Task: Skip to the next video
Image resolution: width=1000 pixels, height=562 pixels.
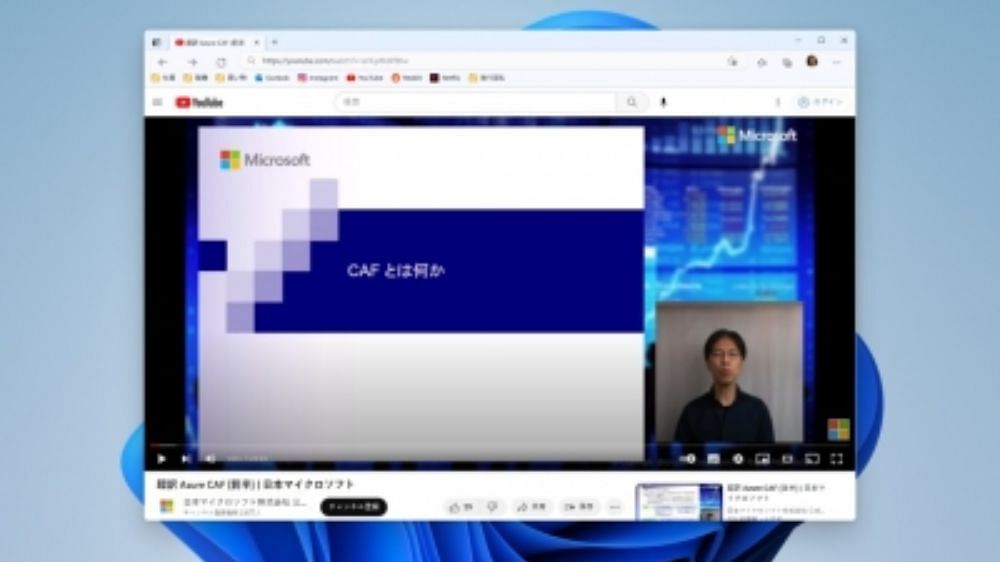Action: (186, 459)
